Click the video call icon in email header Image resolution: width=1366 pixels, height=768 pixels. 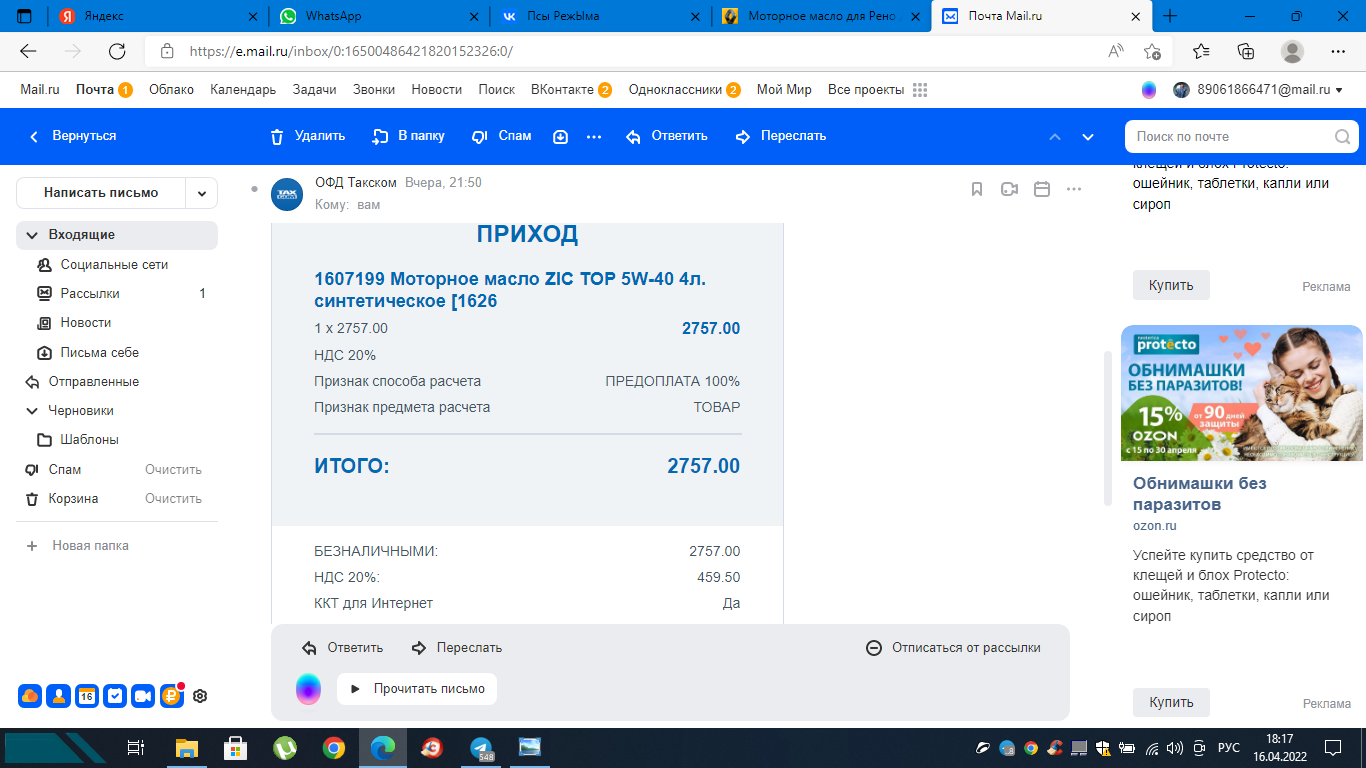[x=1009, y=189]
